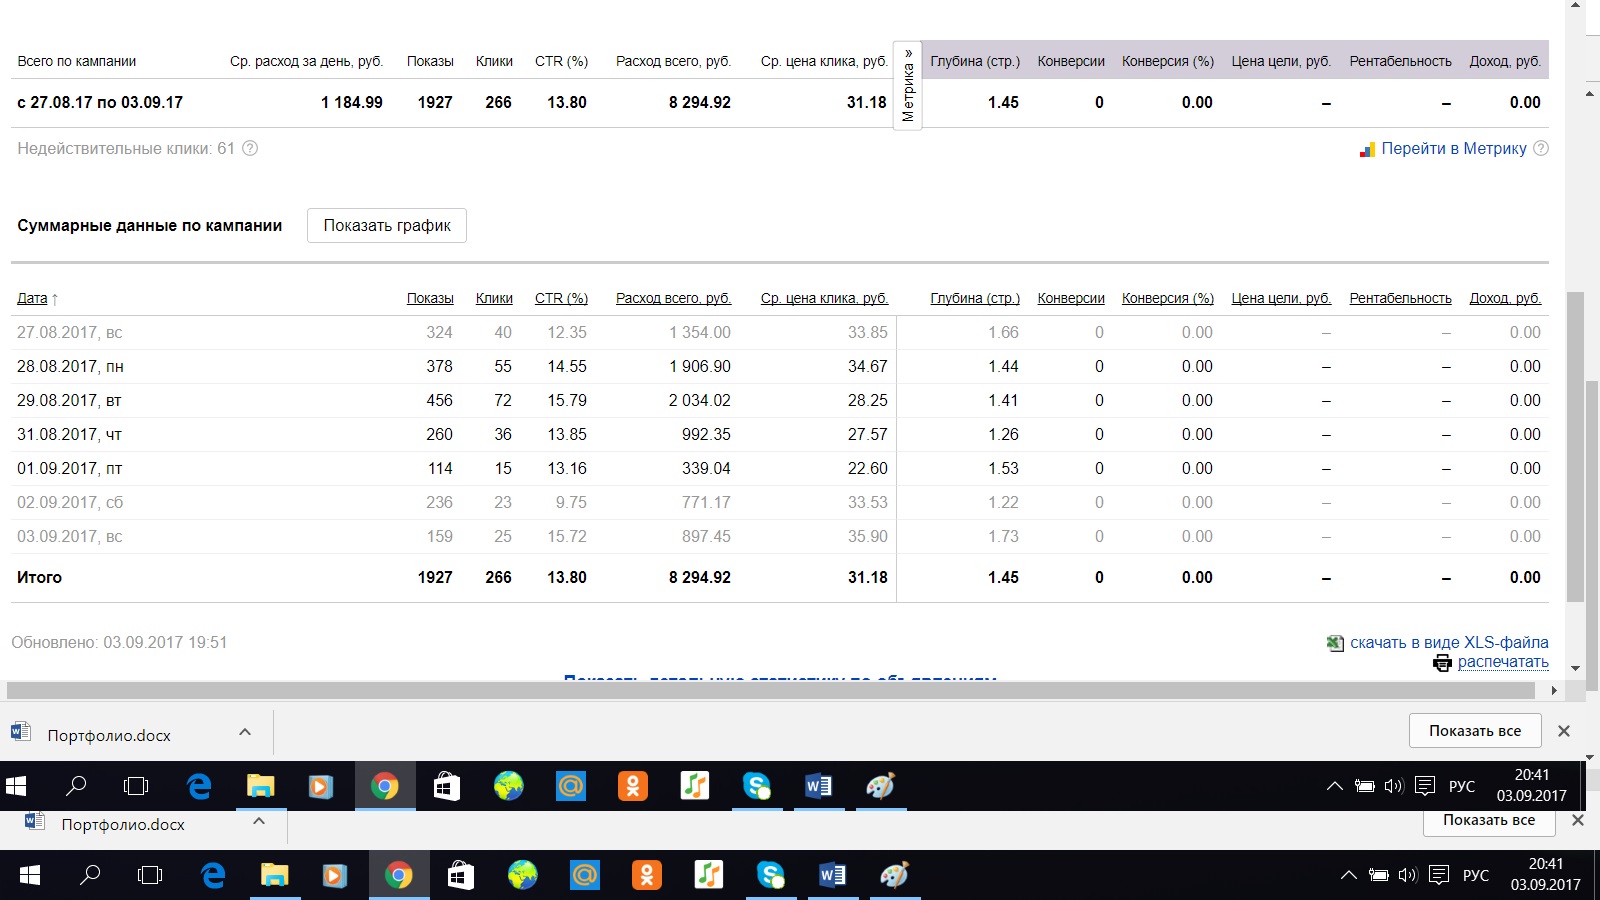Sort the data table by Клики header
The image size is (1600, 900).
click(494, 298)
